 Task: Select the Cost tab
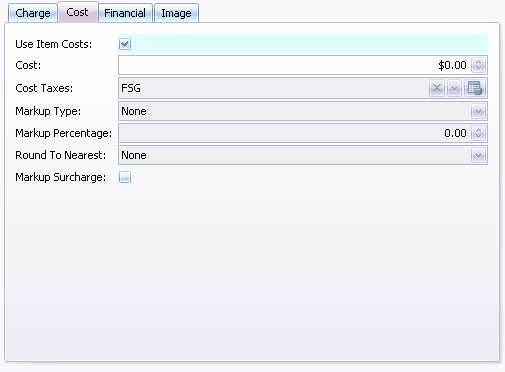coord(77,12)
